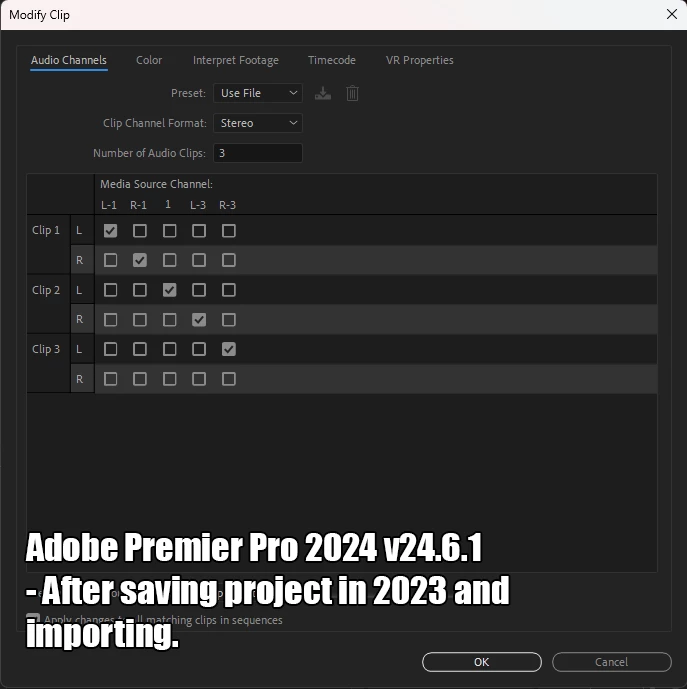The image size is (687, 689).
Task: Open the Clip Channel Format dropdown
Action: 258,123
